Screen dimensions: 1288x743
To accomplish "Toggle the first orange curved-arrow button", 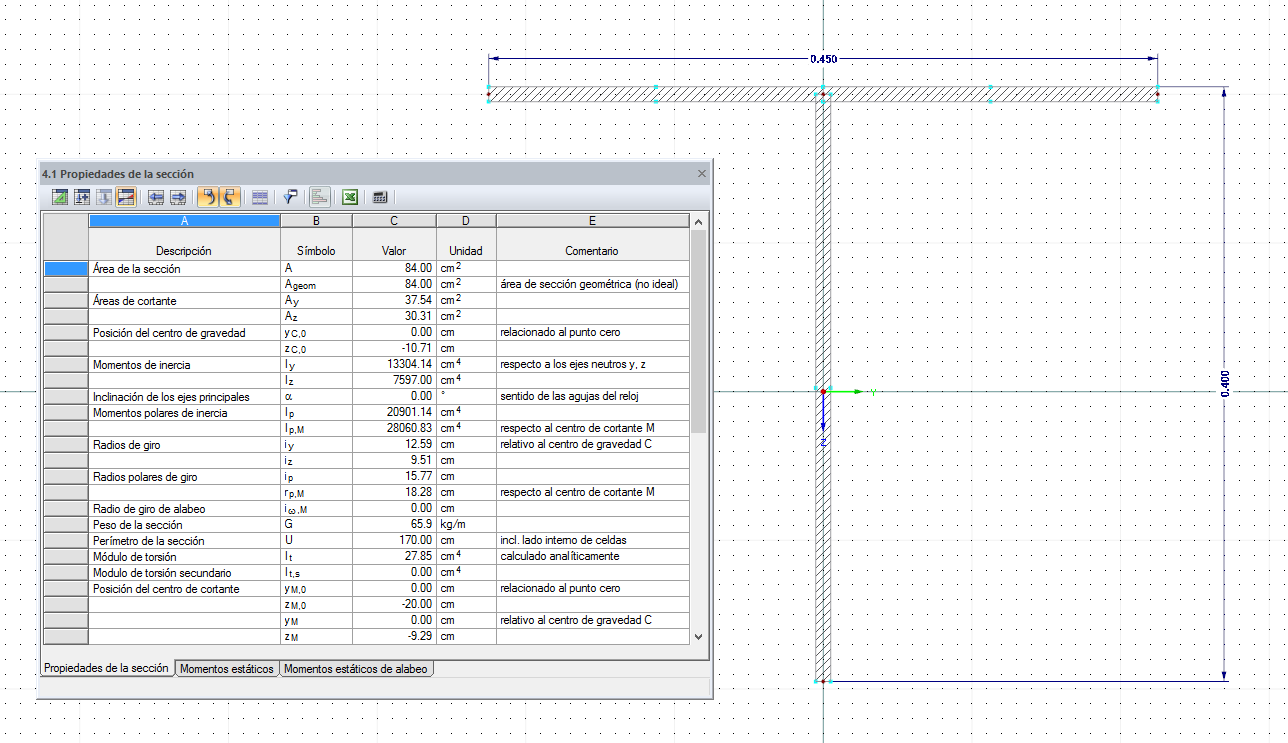I will (207, 197).
